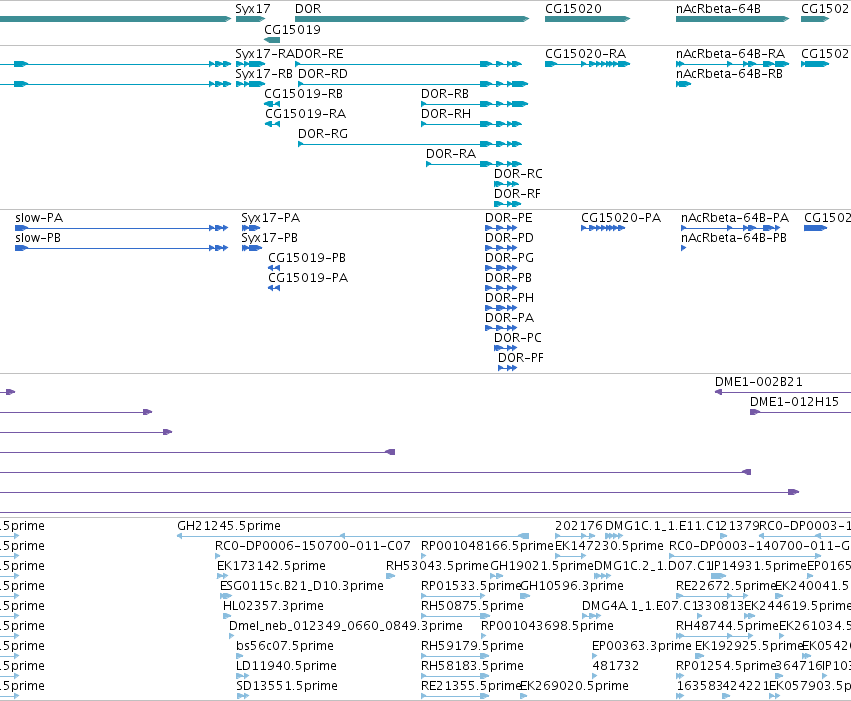Click the DOR-PB protein label
Screen dimensions: 851x701
[x=508, y=278]
